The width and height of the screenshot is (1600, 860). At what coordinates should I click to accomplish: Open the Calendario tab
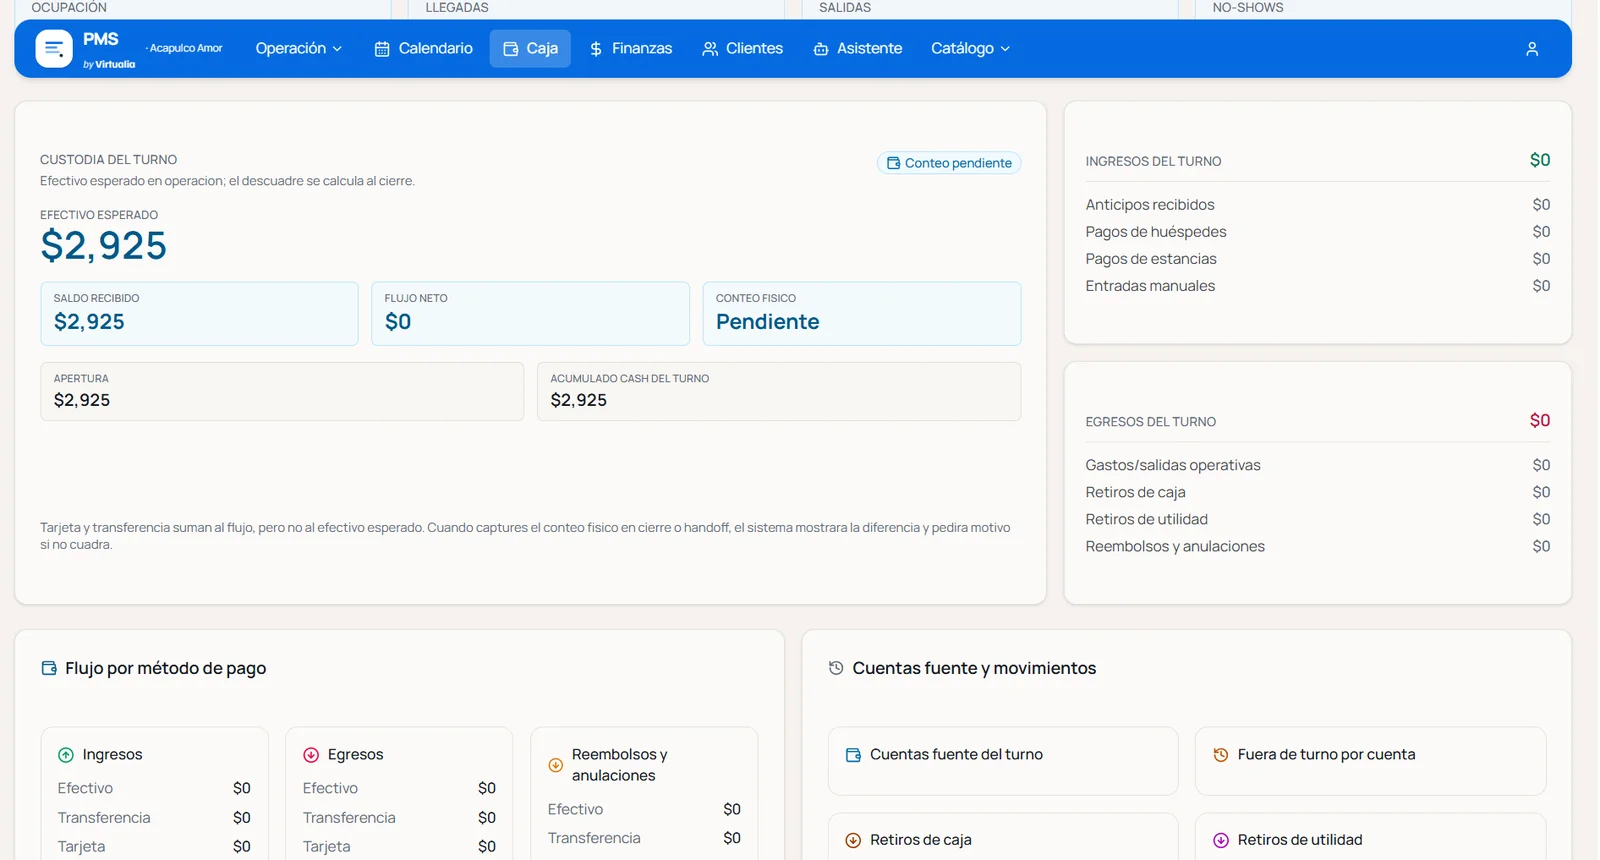click(424, 48)
